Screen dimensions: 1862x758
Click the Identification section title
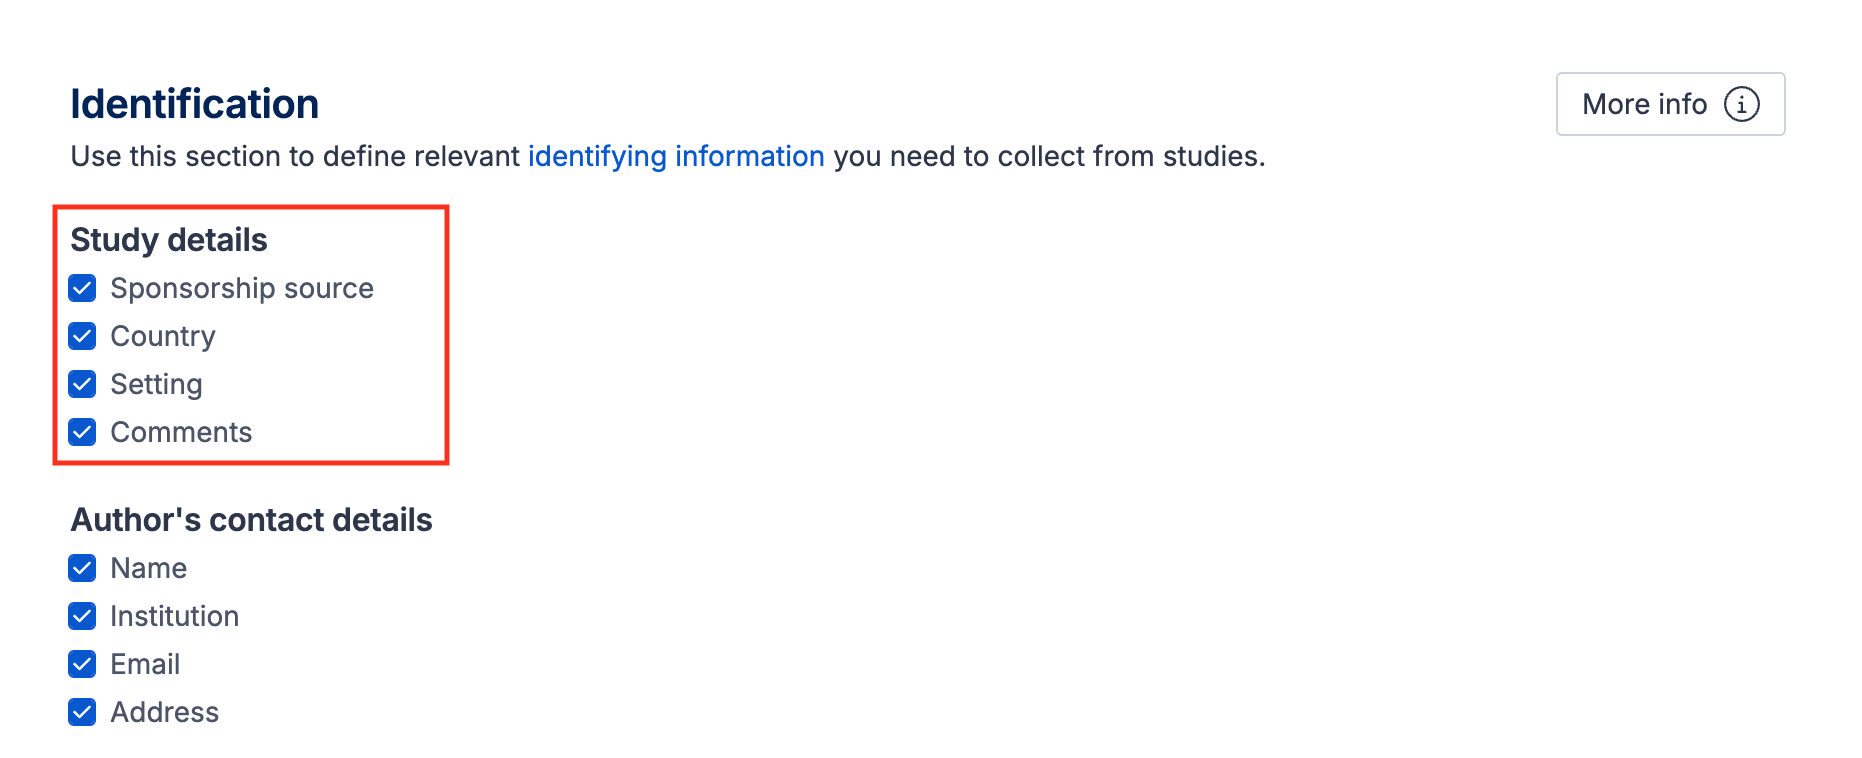[x=195, y=104]
